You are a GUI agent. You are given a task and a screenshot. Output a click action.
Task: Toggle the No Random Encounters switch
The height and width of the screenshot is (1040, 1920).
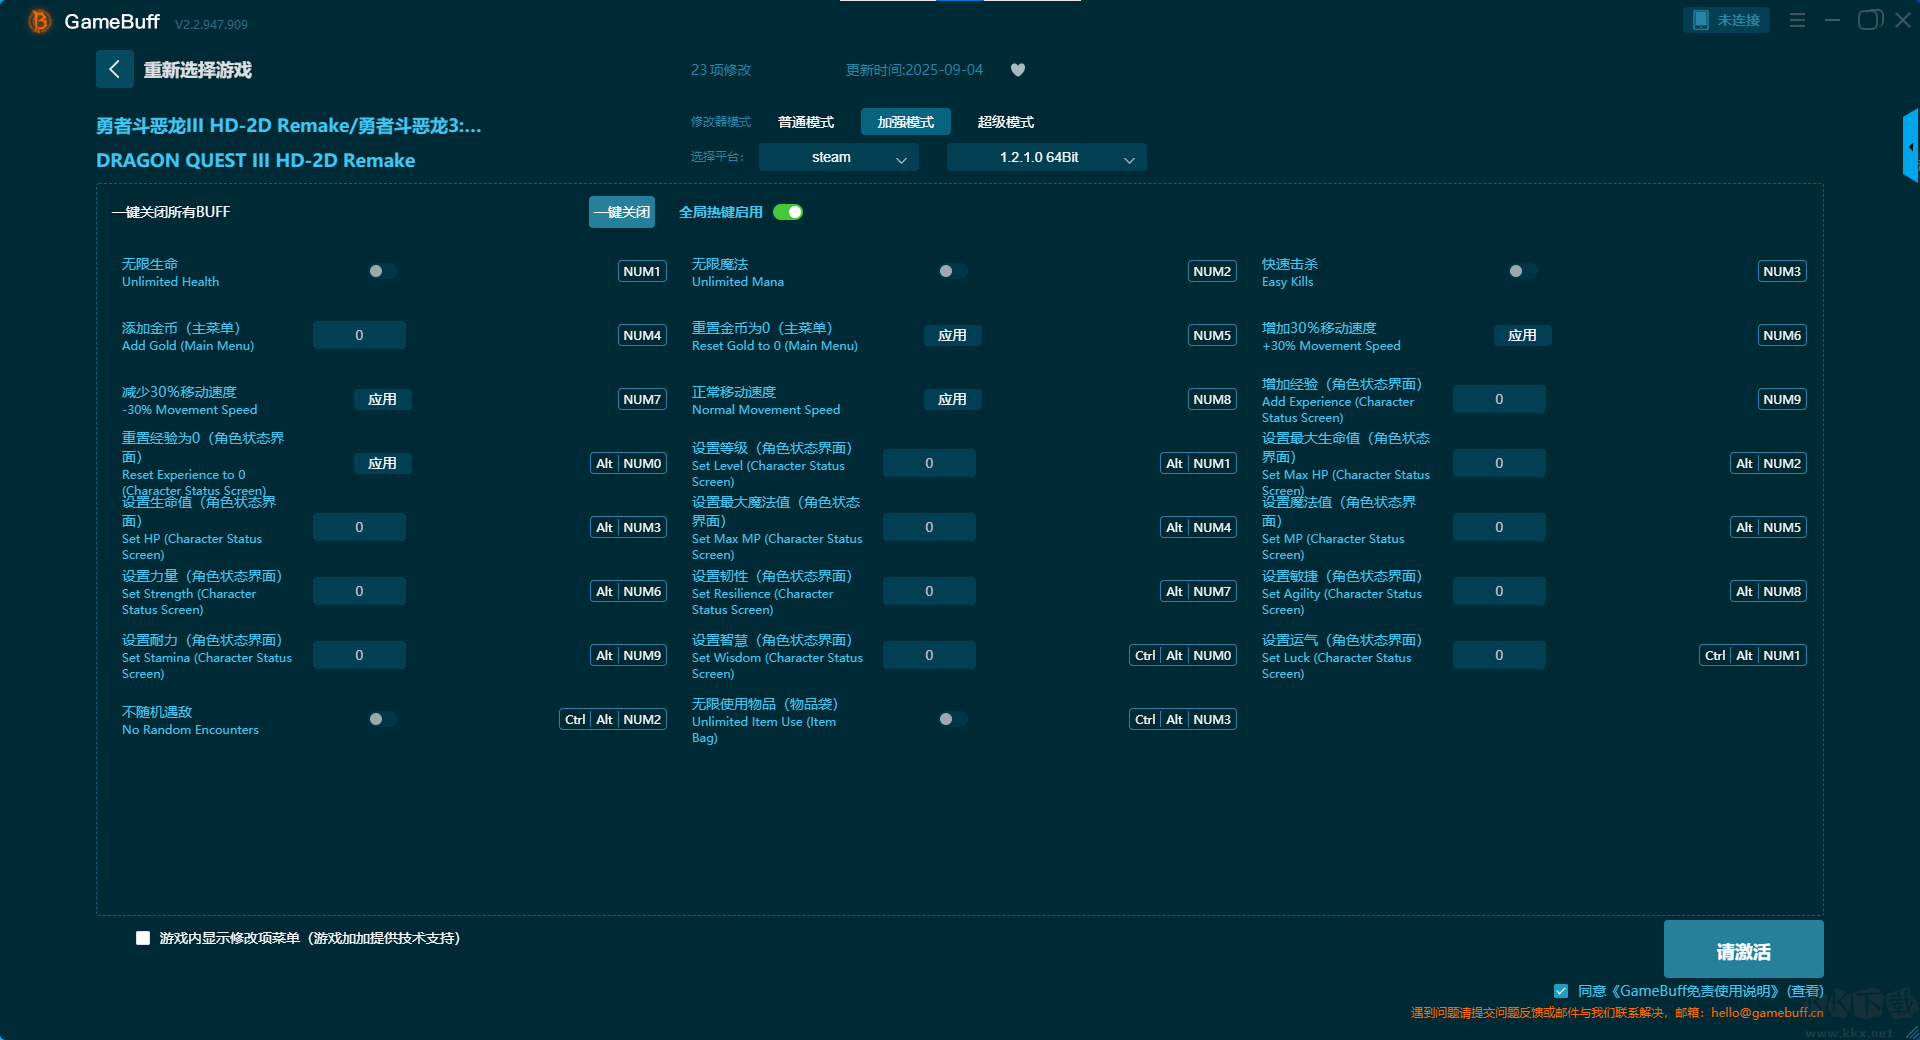coord(382,719)
